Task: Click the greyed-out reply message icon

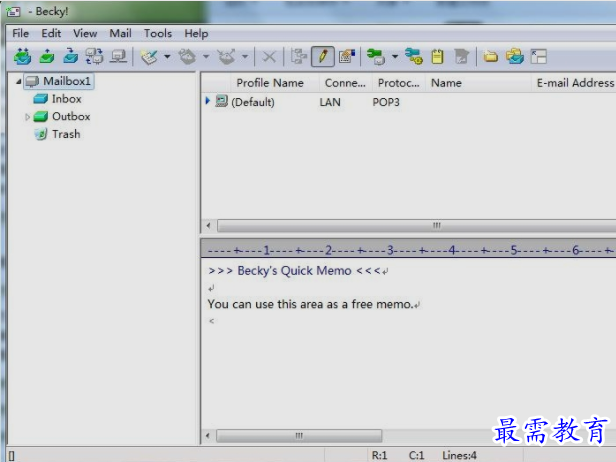Action: [x=187, y=57]
